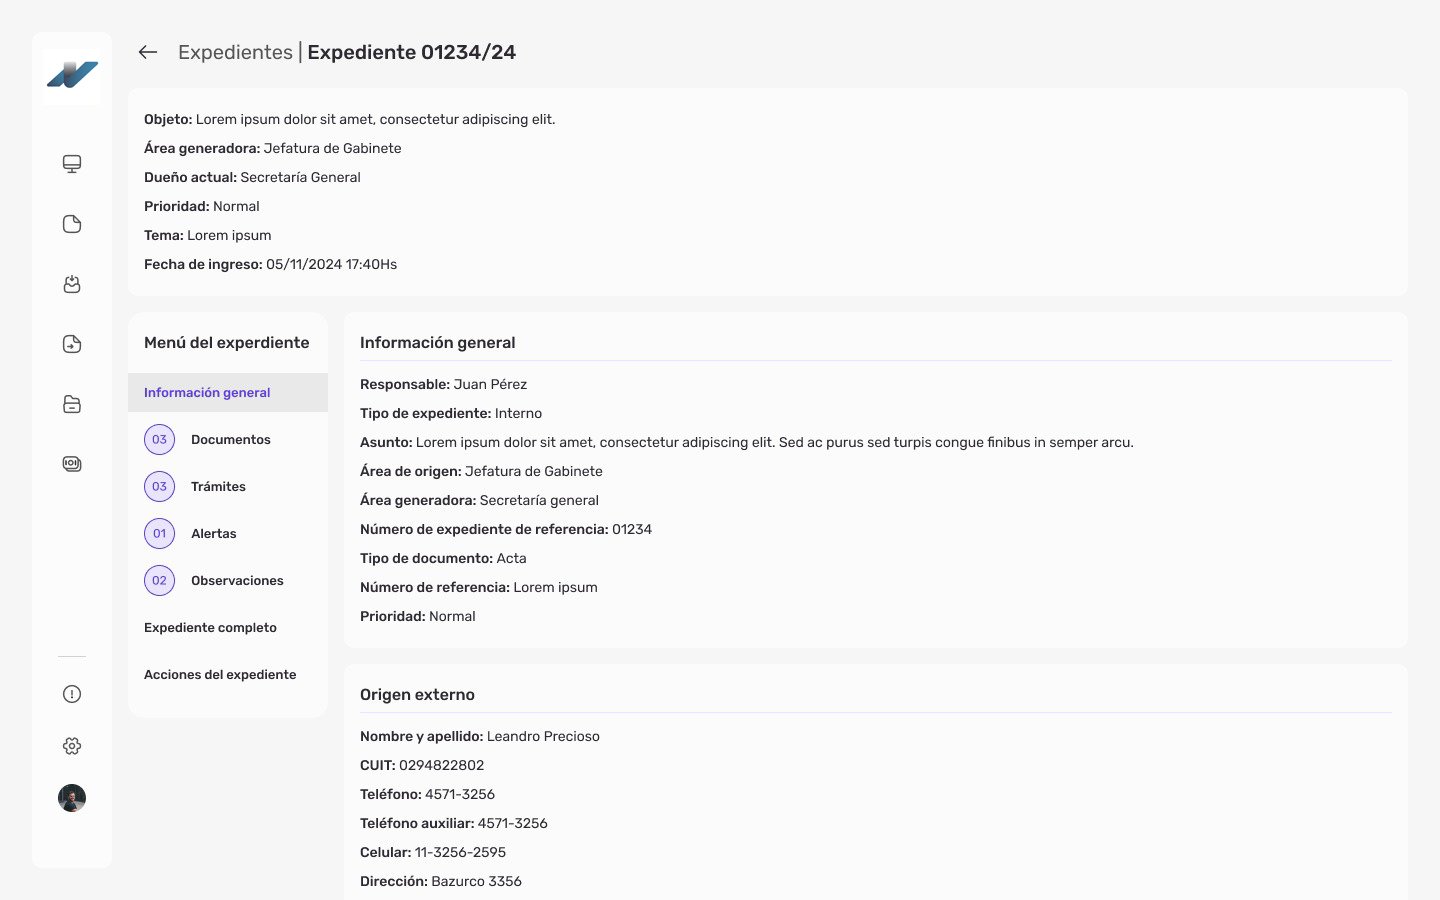Screen dimensions: 1440x900
Task: Click the app logo at top left
Action: coord(72,74)
